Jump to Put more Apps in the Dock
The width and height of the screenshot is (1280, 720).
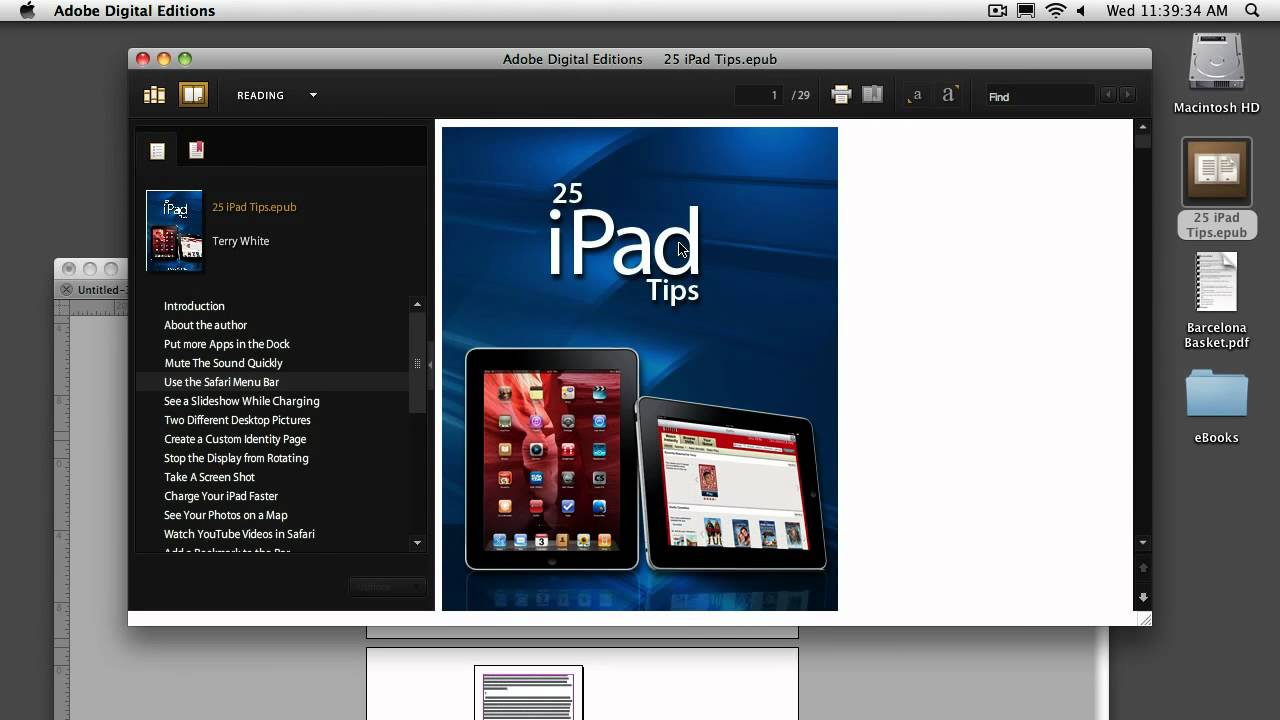pos(227,344)
